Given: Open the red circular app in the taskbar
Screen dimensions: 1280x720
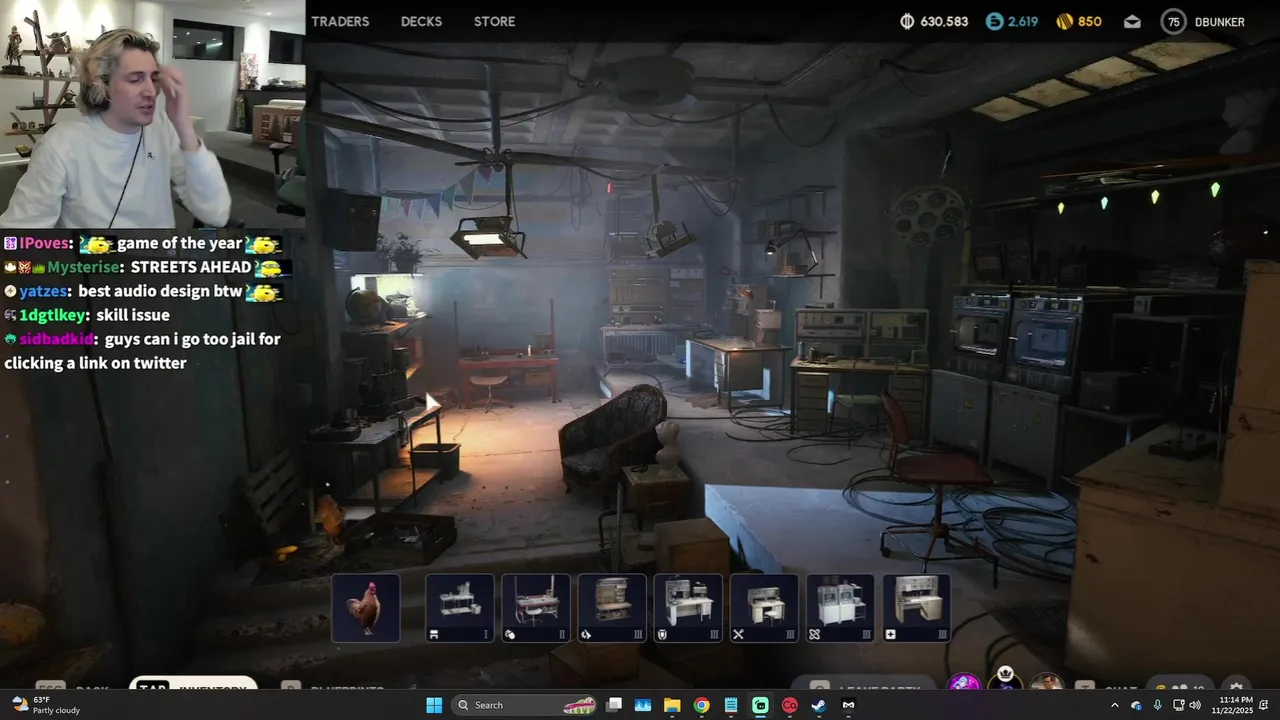Looking at the screenshot, I should [790, 705].
